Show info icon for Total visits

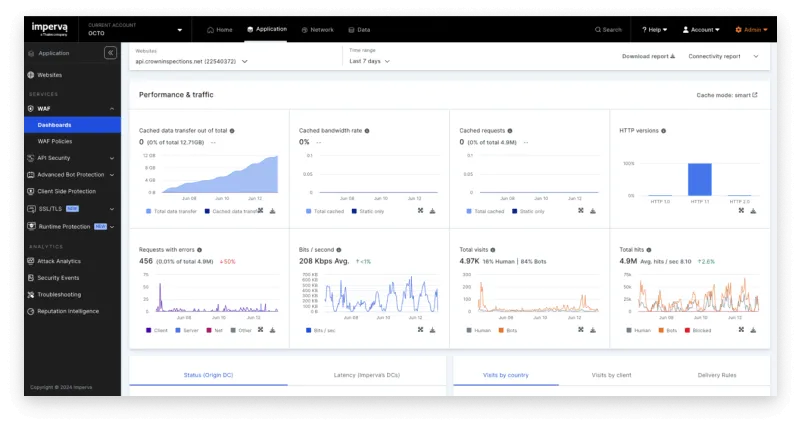pos(493,250)
